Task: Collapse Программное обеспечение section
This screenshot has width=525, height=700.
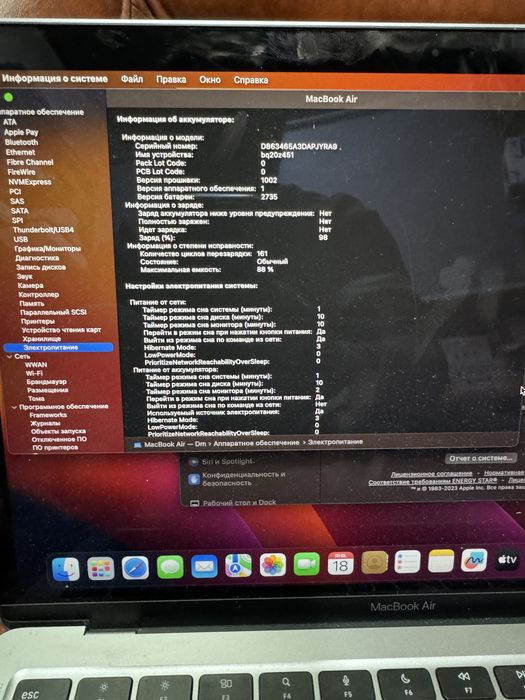Action: pos(14,407)
